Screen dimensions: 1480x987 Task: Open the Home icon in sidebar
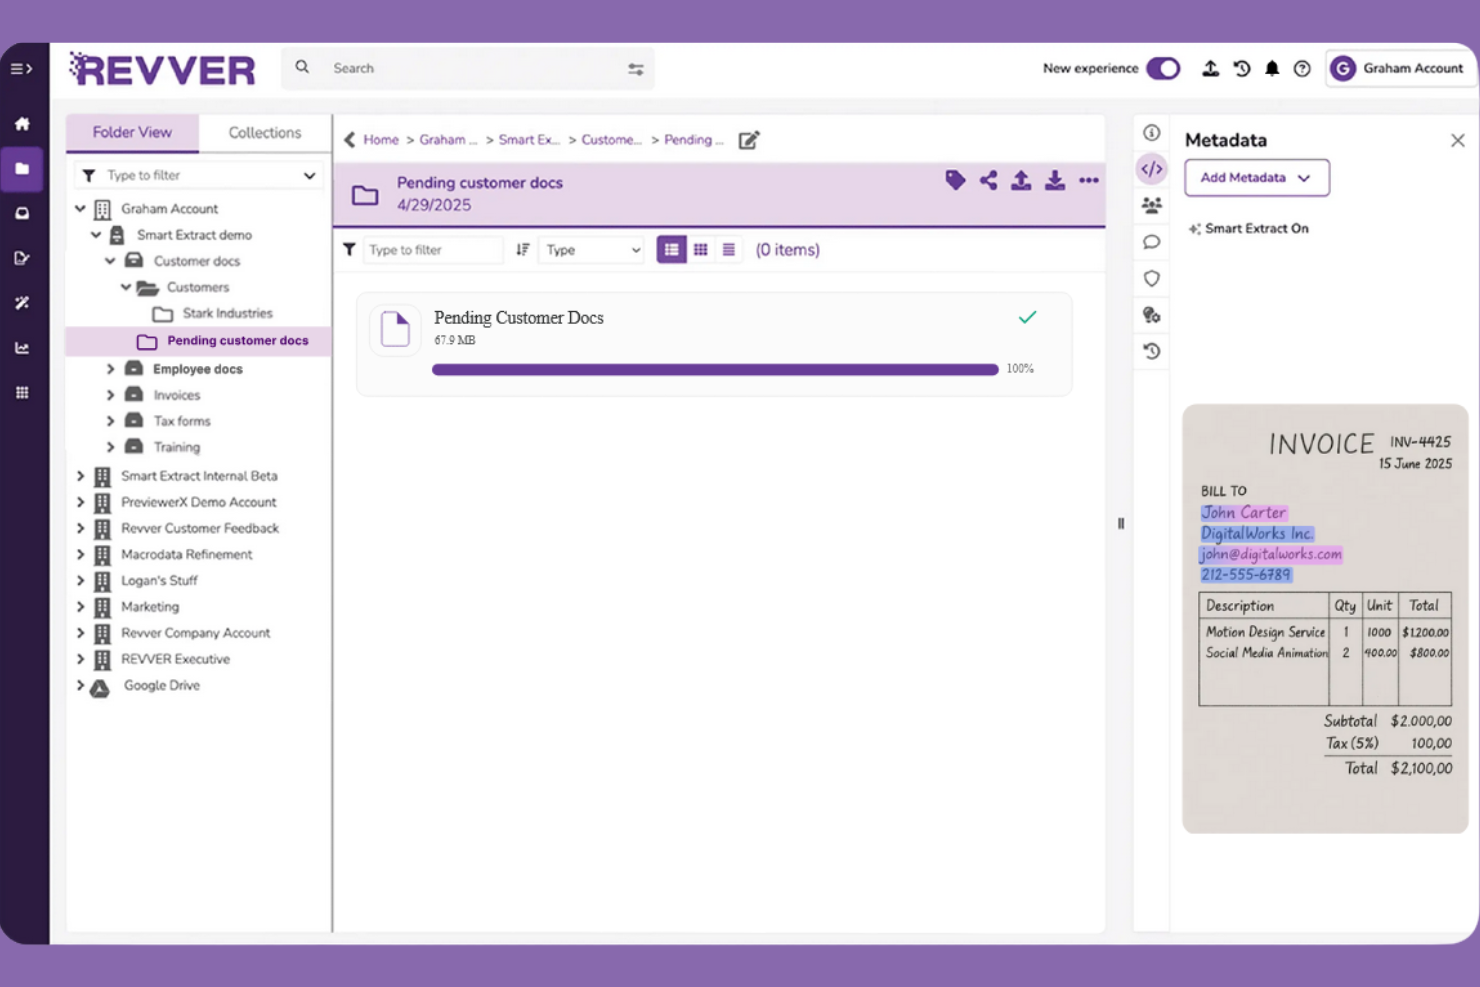(22, 124)
